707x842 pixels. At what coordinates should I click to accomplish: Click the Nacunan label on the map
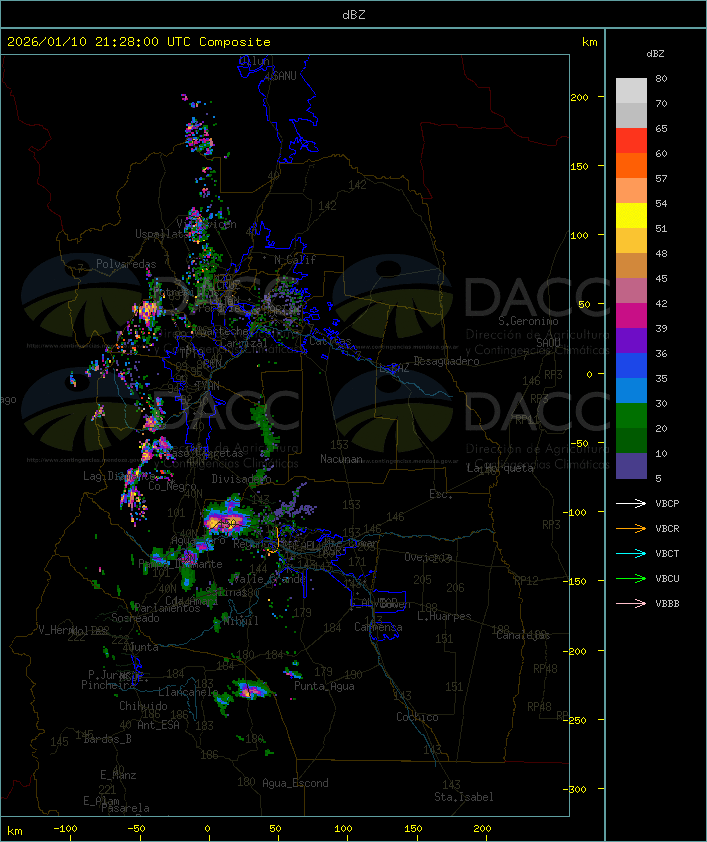coord(340,458)
